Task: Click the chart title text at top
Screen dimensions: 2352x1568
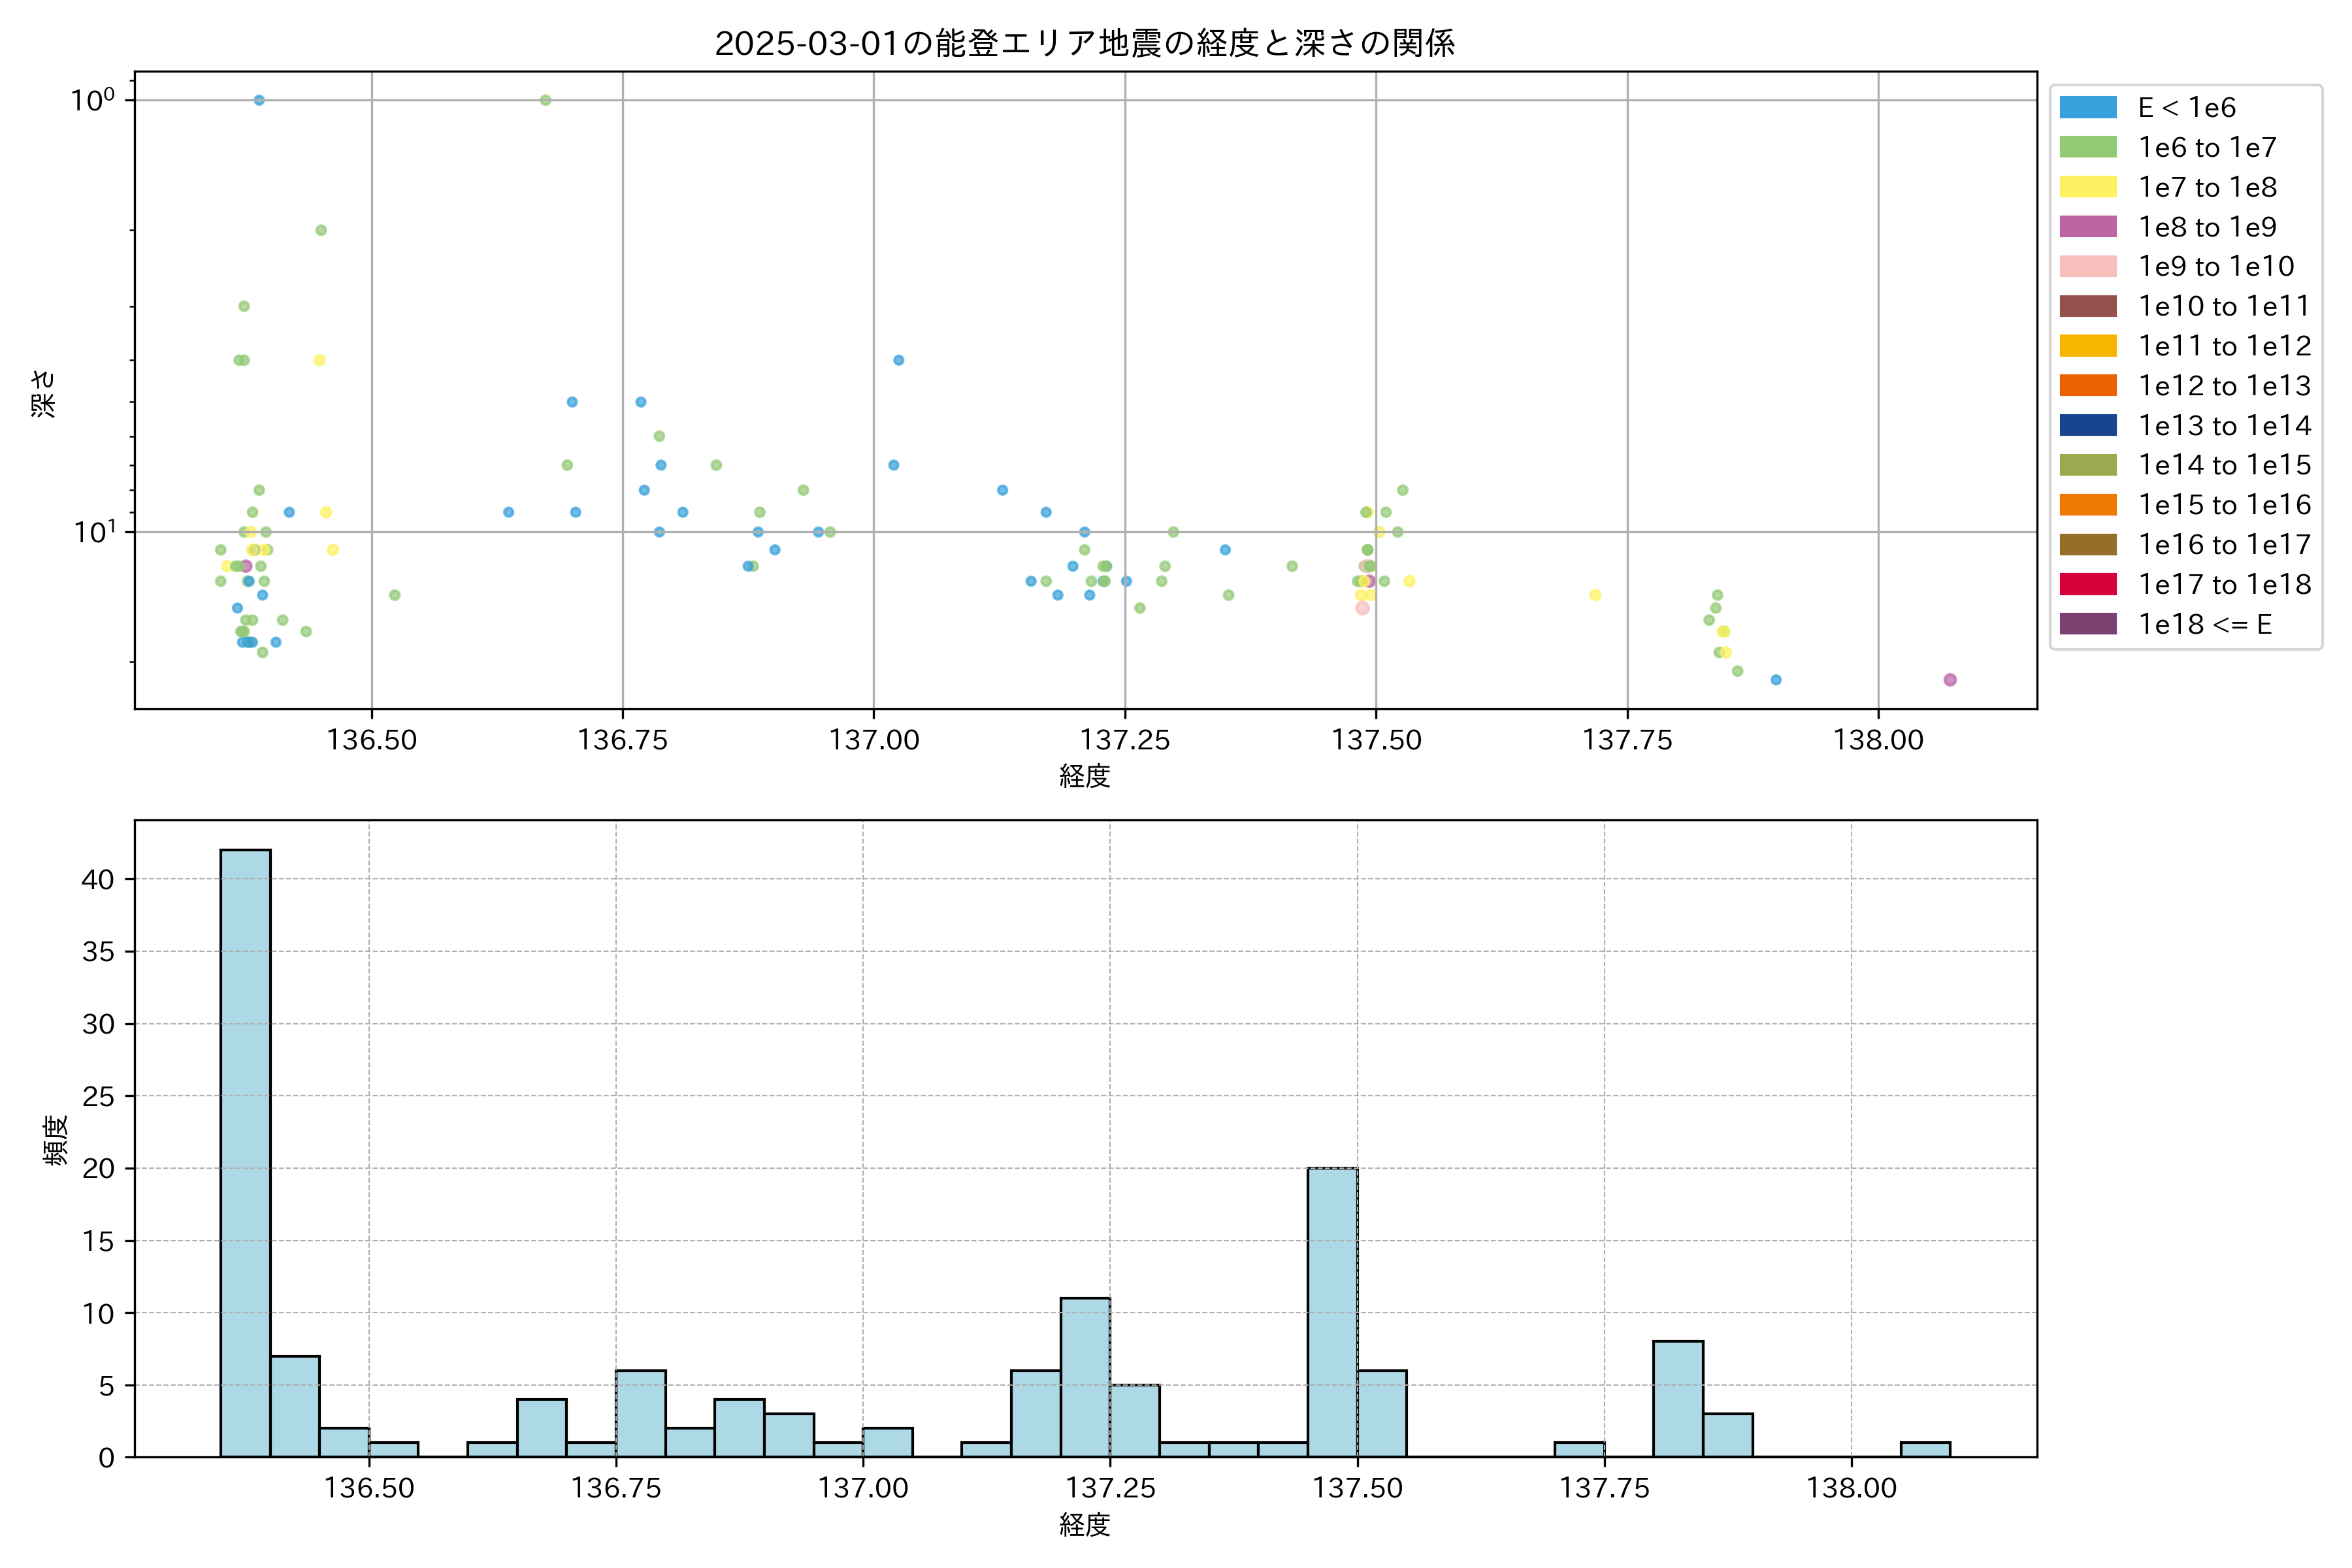Action: (x=1084, y=43)
